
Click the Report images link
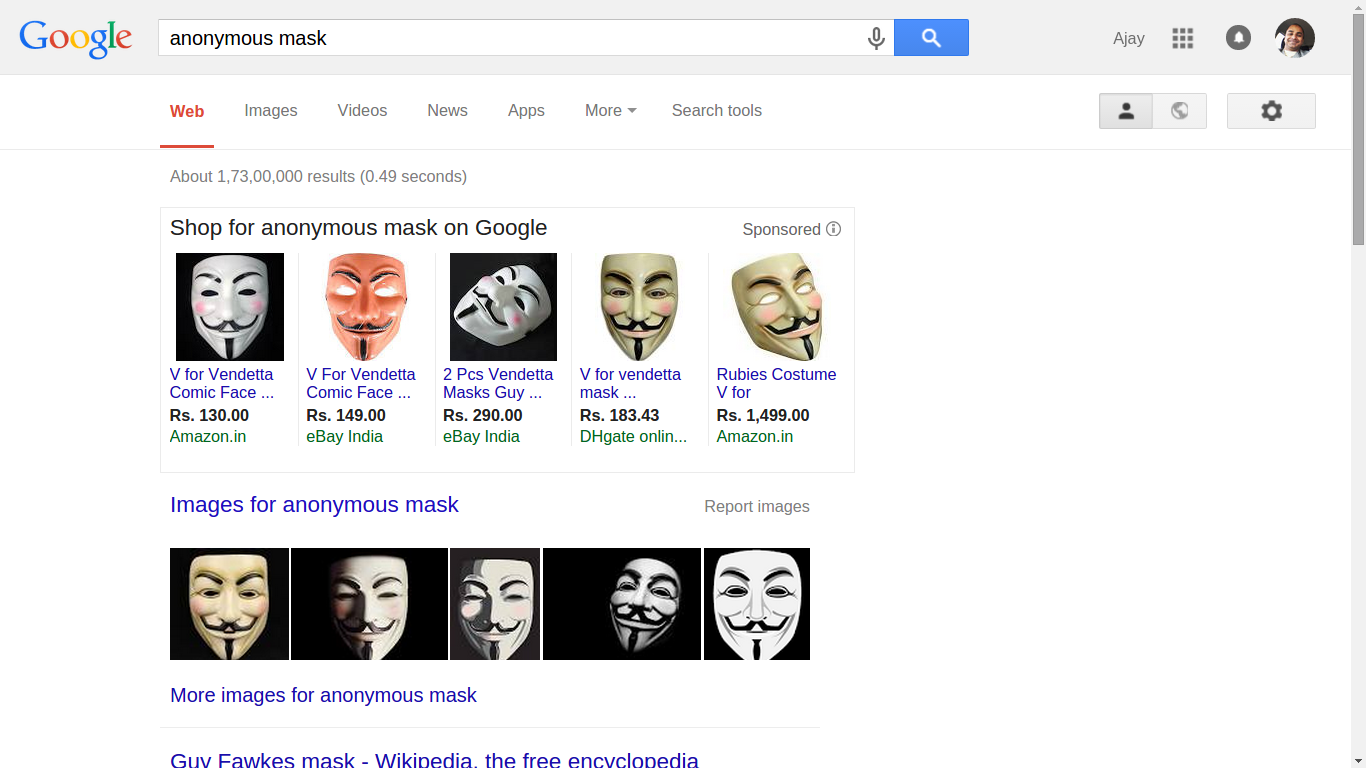pyautogui.click(x=757, y=507)
